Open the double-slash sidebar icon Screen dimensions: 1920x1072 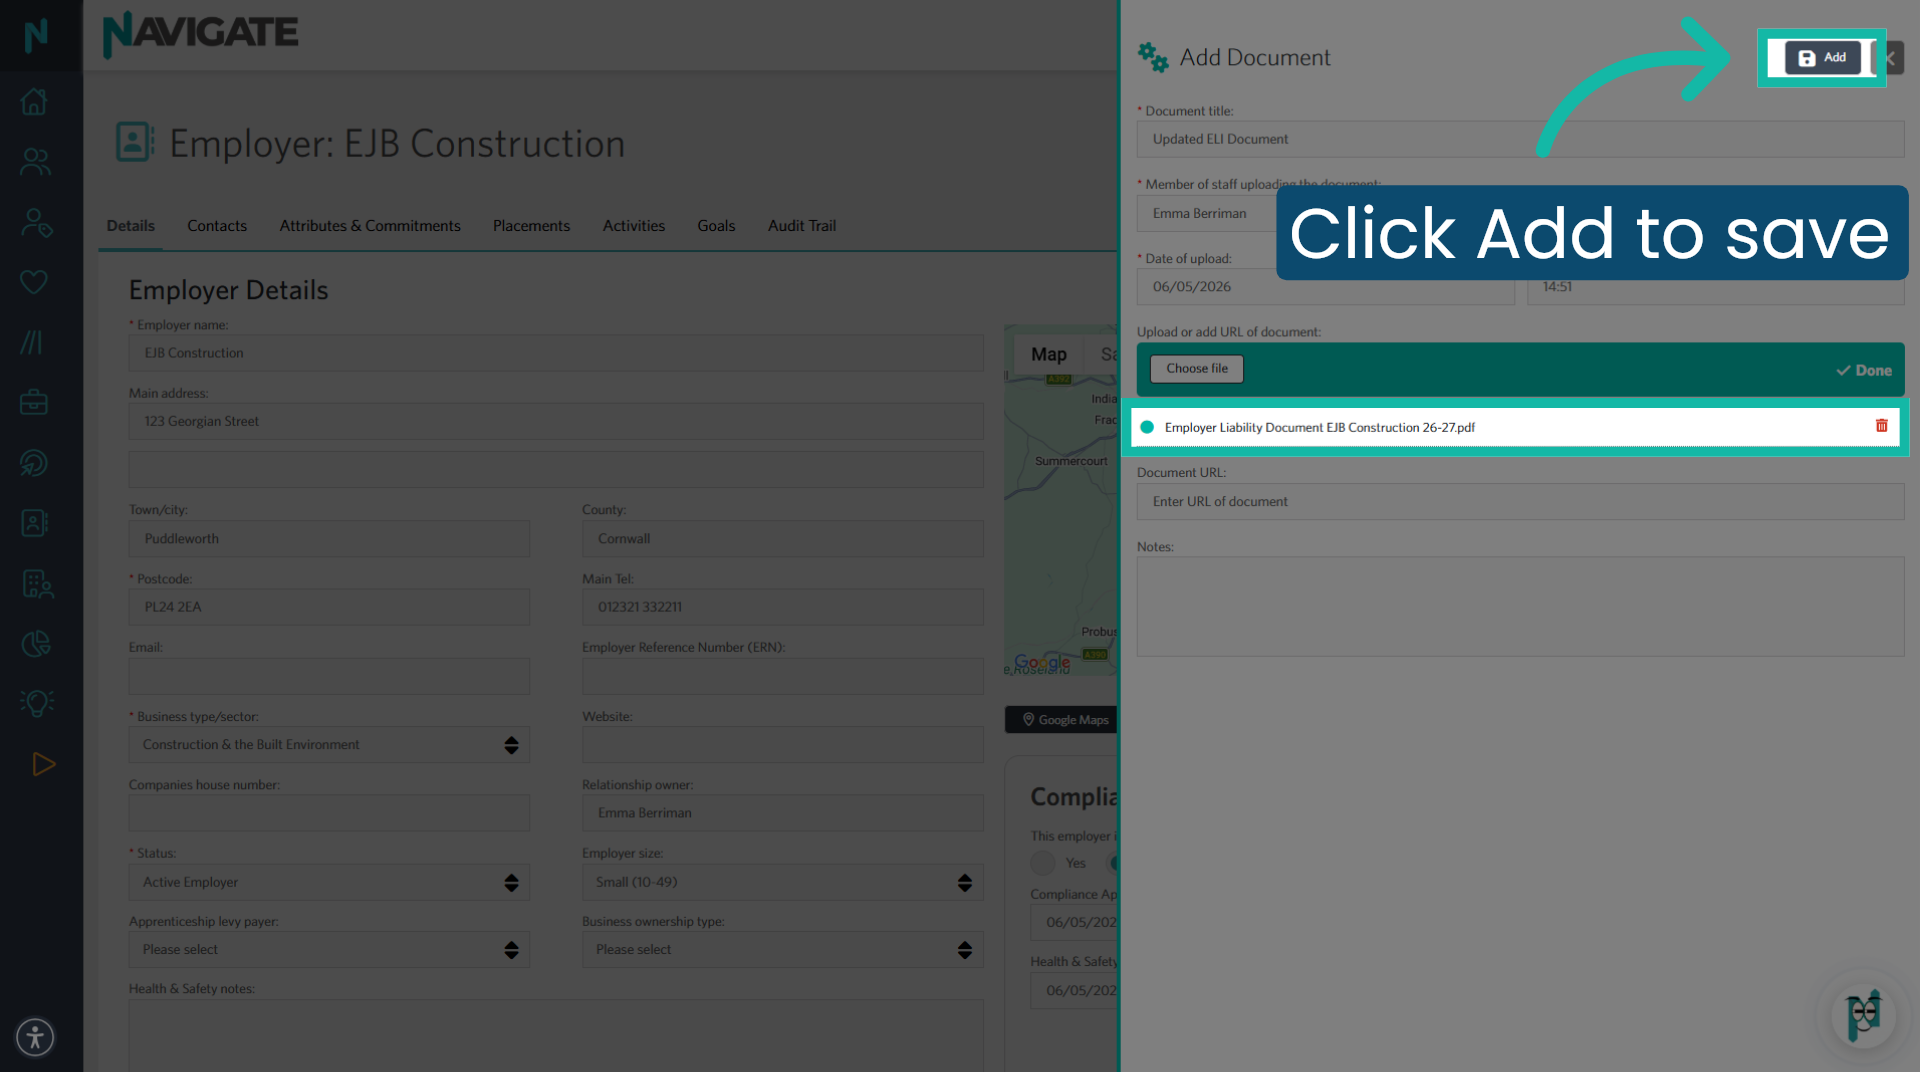pyautogui.click(x=32, y=342)
